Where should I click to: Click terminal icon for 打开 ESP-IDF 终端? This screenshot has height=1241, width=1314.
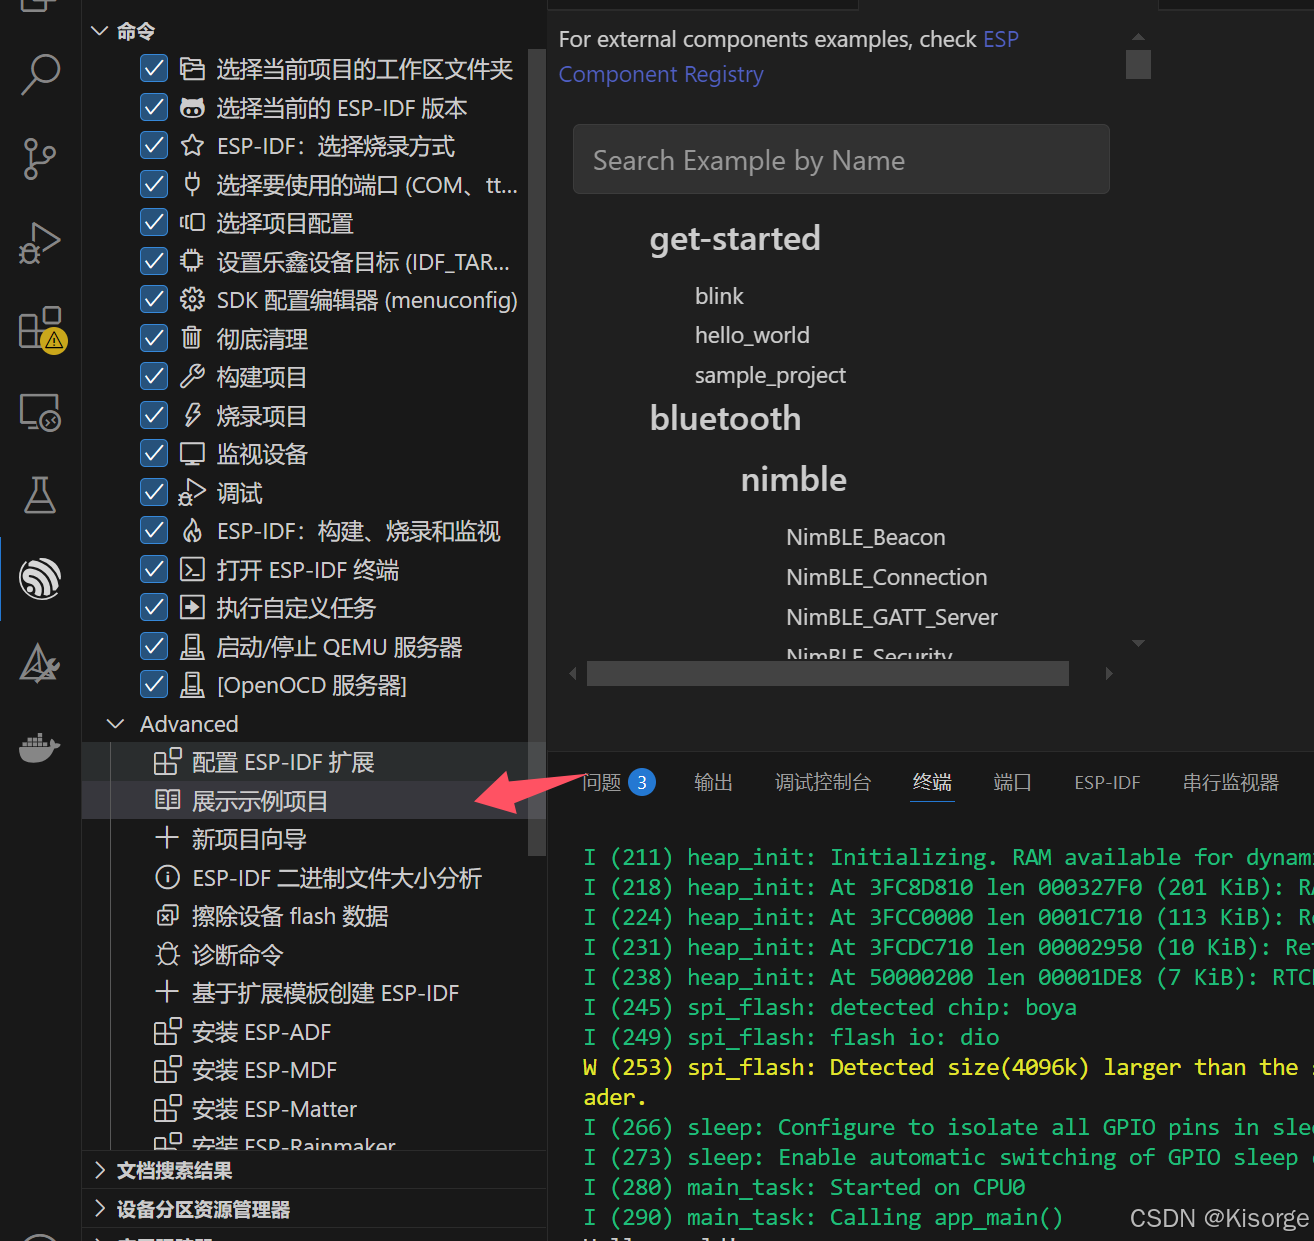[x=192, y=569]
